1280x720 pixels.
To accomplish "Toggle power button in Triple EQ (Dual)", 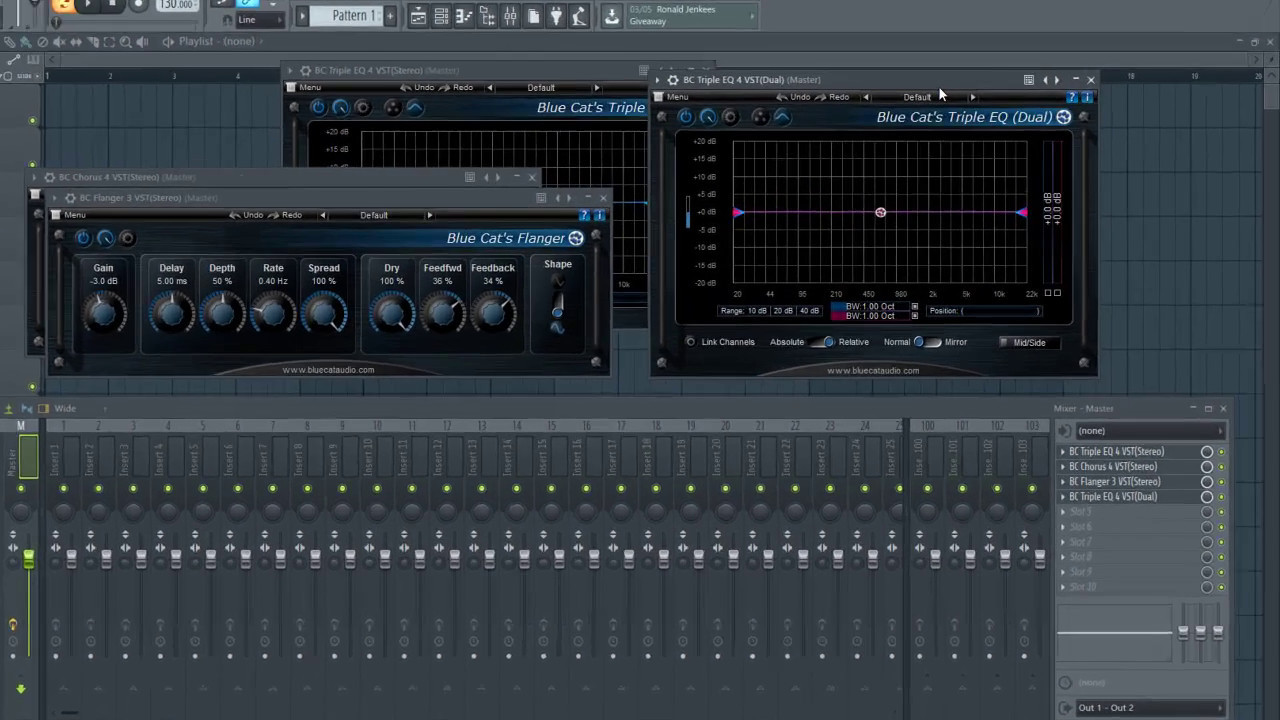I will tap(686, 117).
